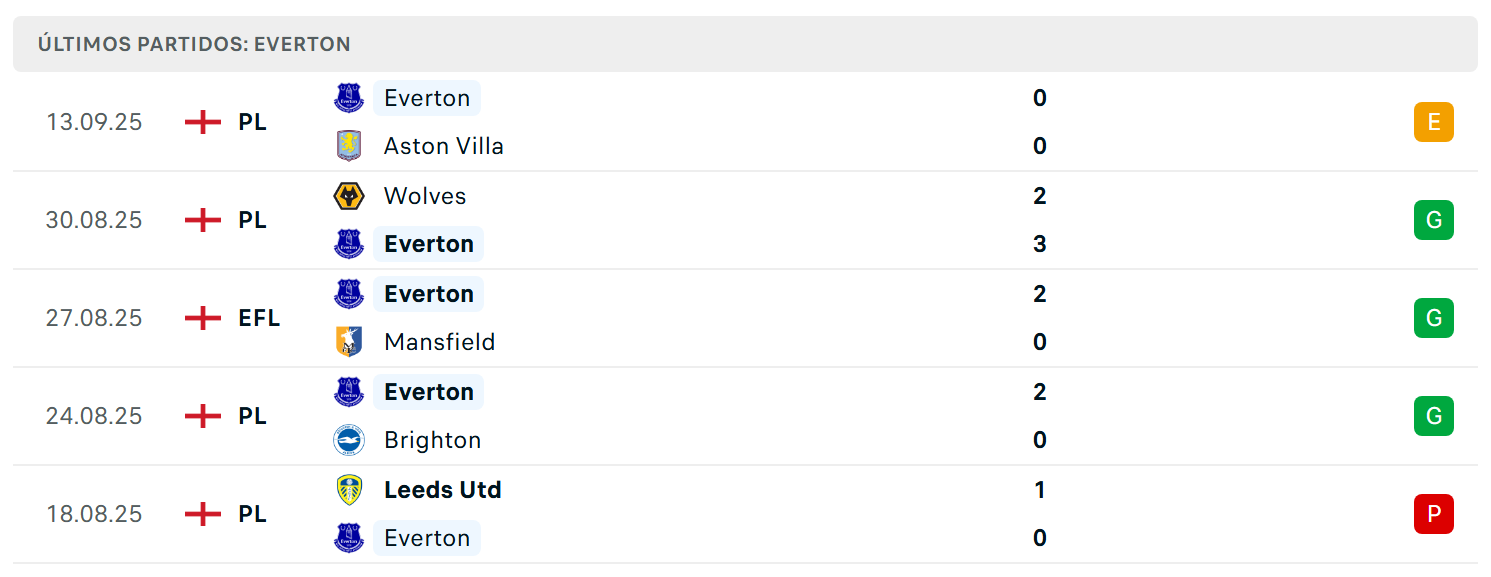Open the Wolves team name

pyautogui.click(x=425, y=196)
